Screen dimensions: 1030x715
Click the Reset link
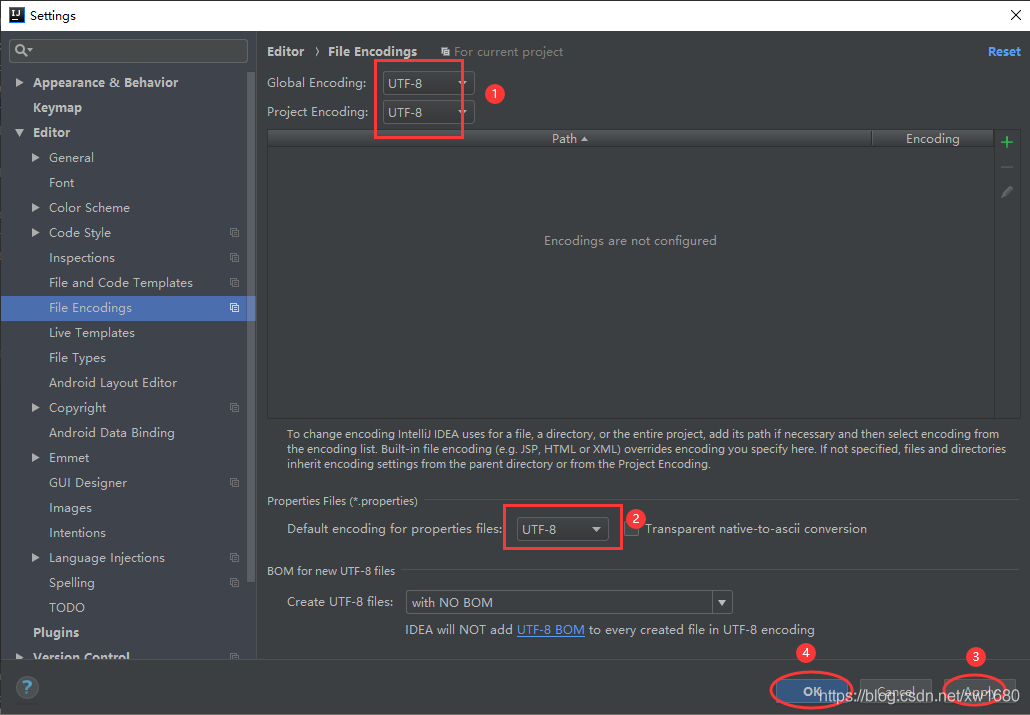pos(1004,51)
